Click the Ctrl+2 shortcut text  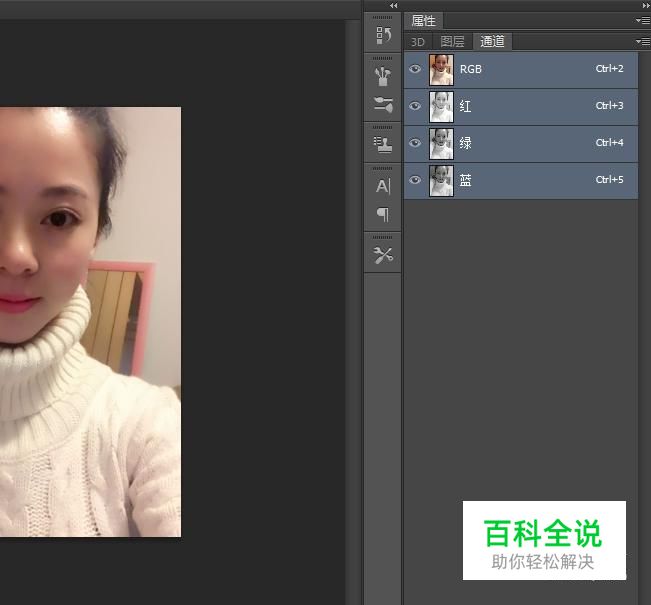tap(609, 69)
